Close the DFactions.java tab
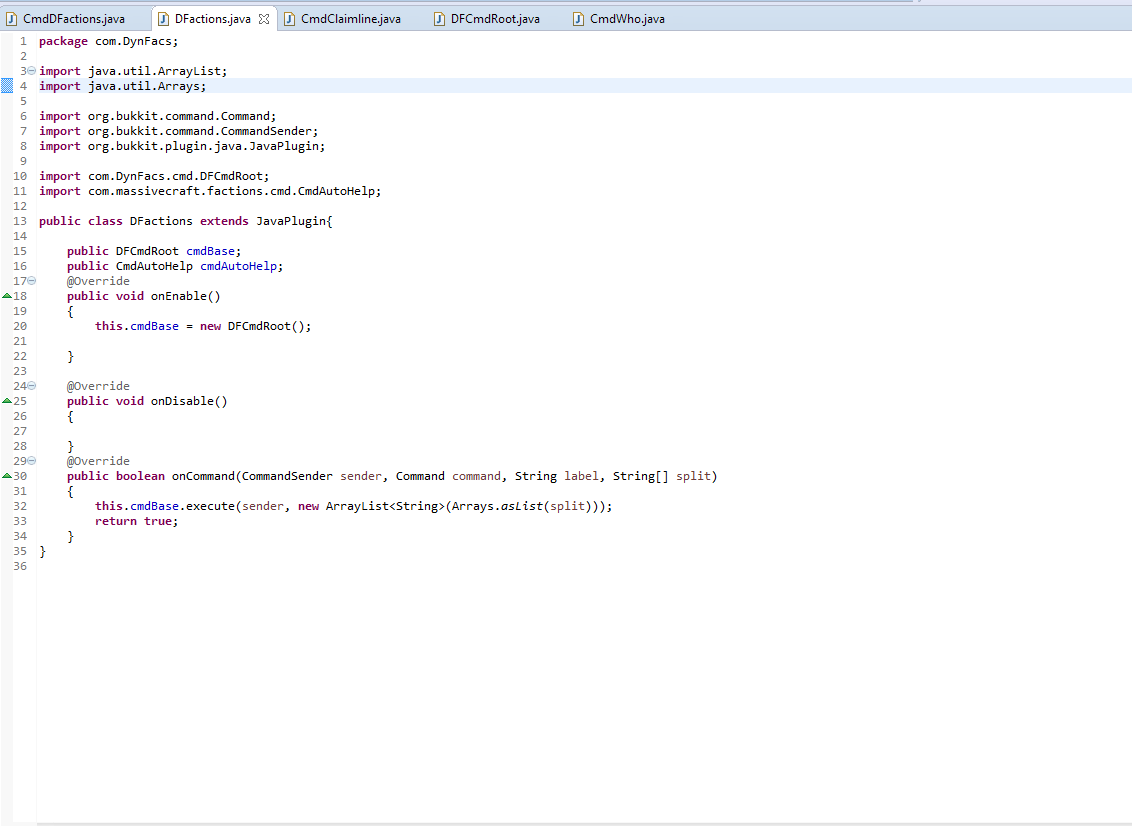Screen dimensions: 1132x826 pyautogui.click(x=264, y=19)
